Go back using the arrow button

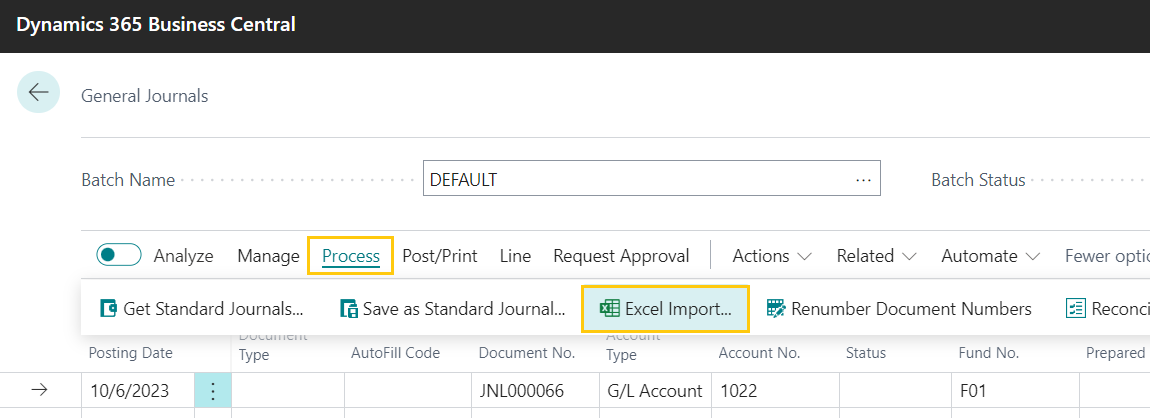click(38, 92)
